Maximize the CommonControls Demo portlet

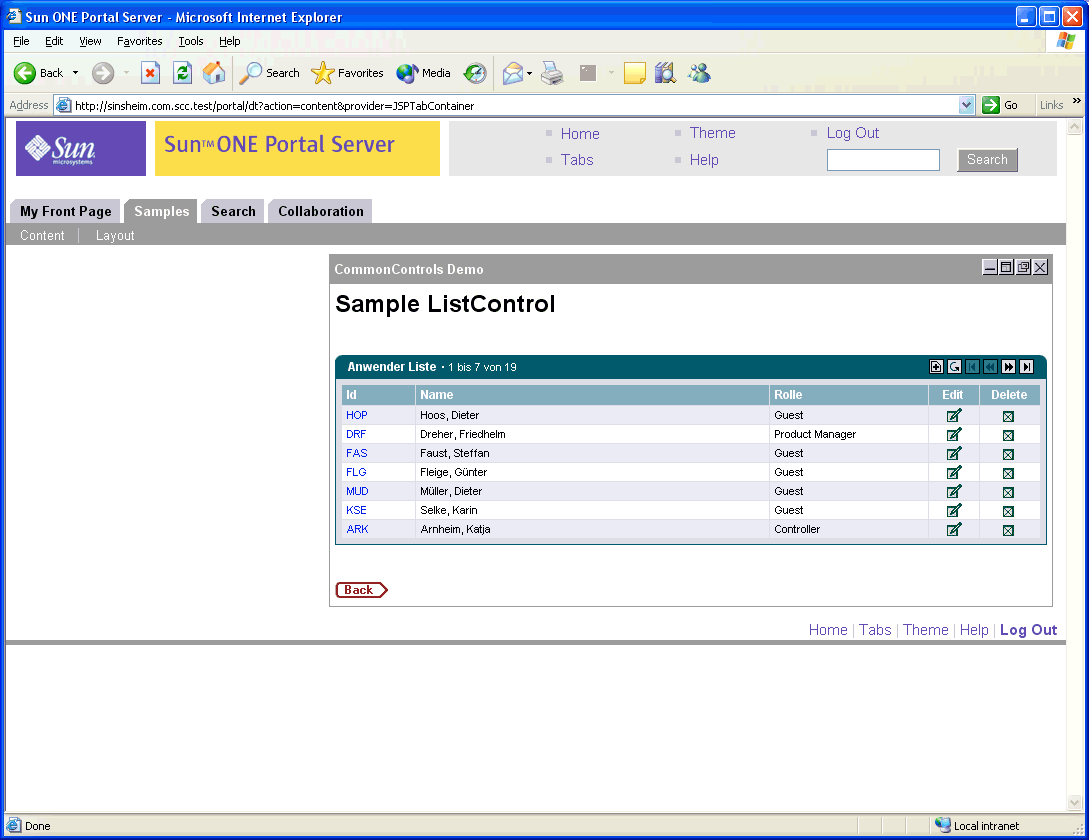(1006, 267)
